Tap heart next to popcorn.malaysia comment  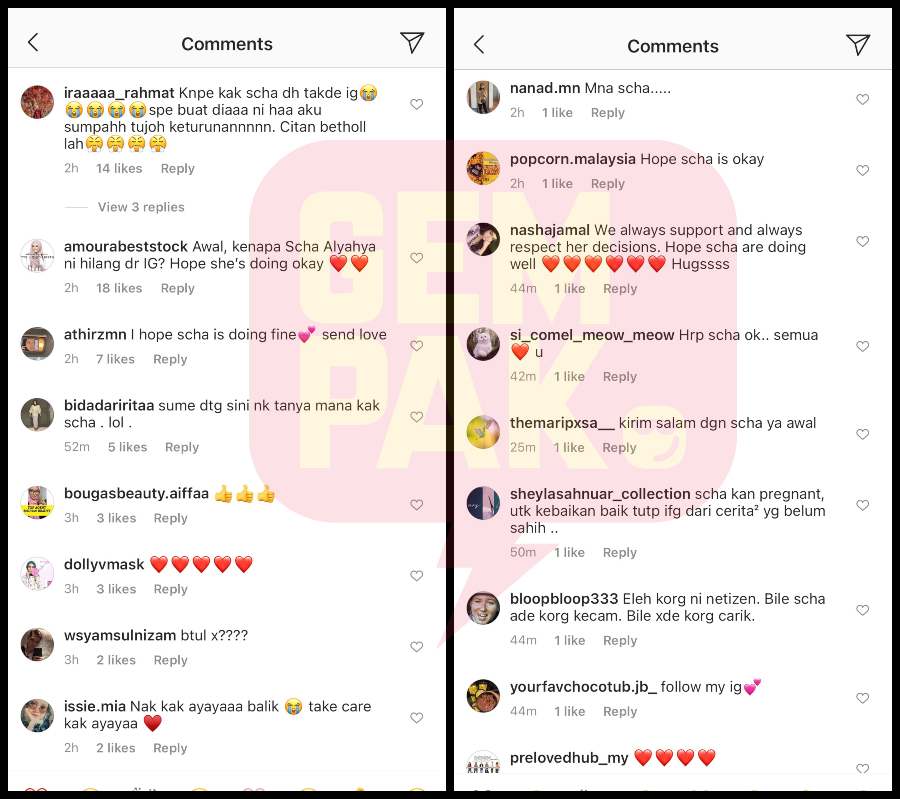click(x=863, y=170)
